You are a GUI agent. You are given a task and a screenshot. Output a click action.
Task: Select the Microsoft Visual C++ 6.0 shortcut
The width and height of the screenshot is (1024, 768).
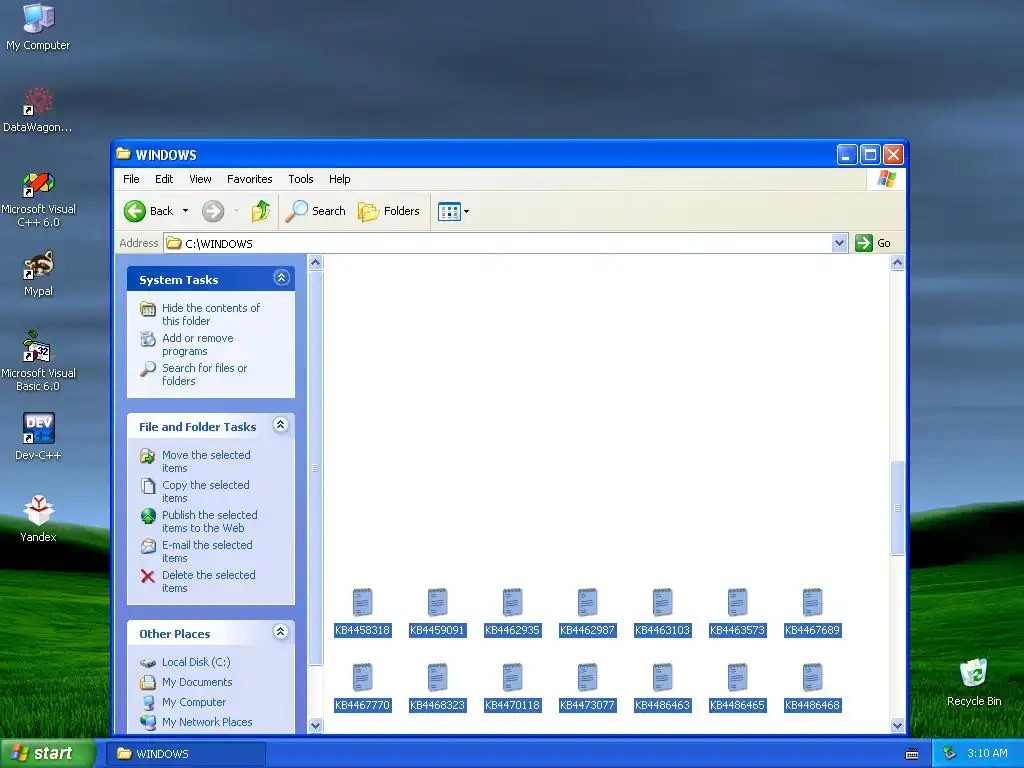(38, 199)
